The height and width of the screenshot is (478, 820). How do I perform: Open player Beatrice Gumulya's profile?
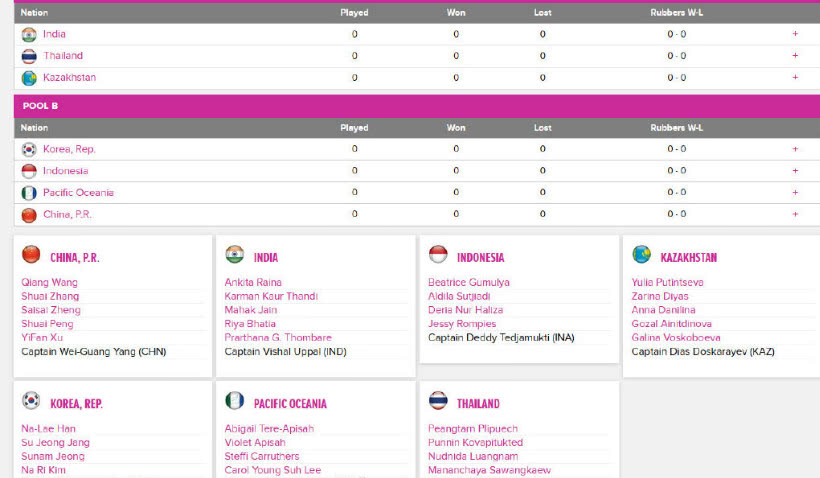tap(469, 282)
